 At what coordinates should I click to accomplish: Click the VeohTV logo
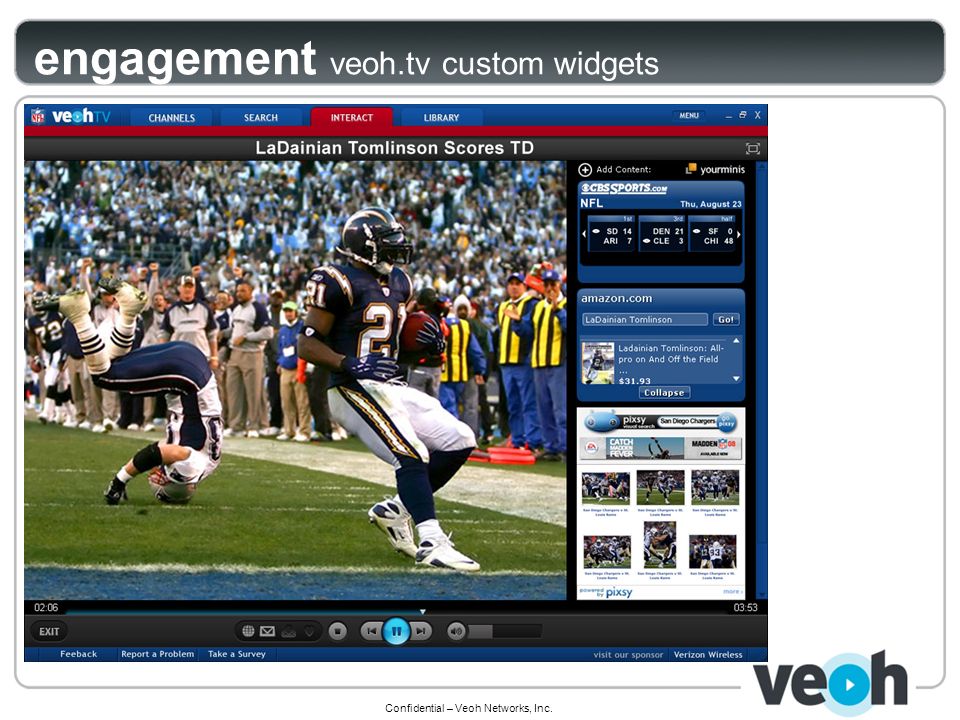click(81, 116)
